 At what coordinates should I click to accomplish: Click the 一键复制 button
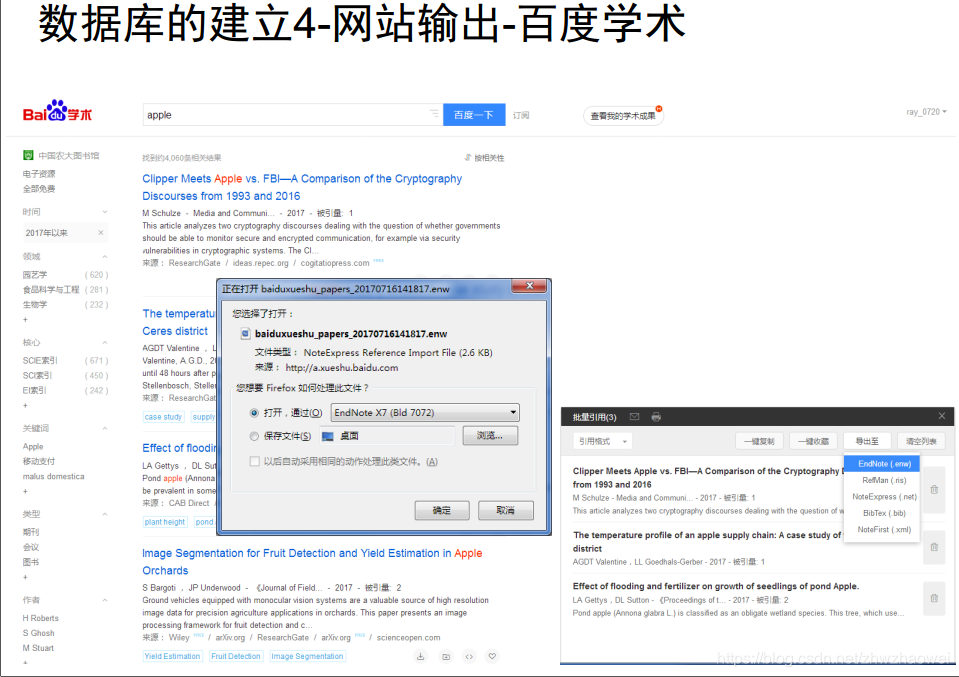click(760, 441)
